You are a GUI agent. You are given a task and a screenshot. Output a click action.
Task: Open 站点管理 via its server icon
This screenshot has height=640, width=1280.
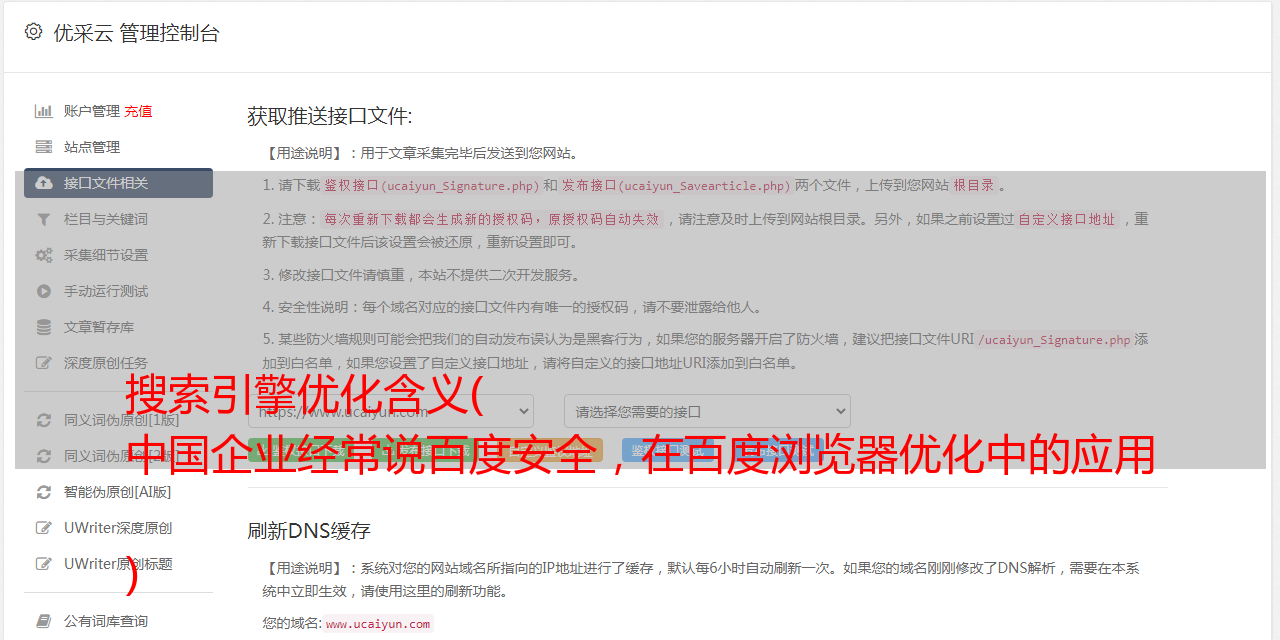click(x=44, y=147)
